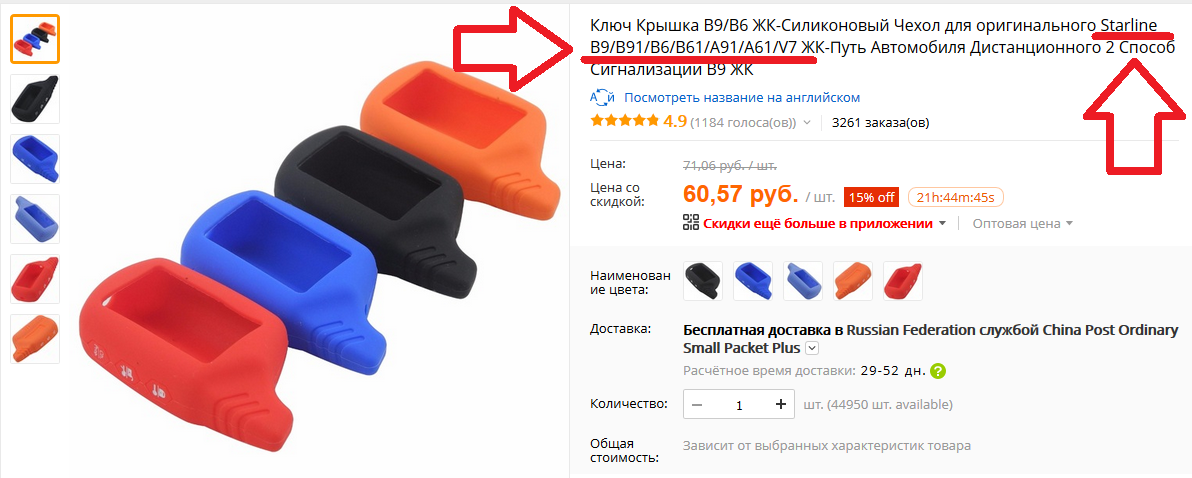Pick the orange case color option

[x=852, y=280]
